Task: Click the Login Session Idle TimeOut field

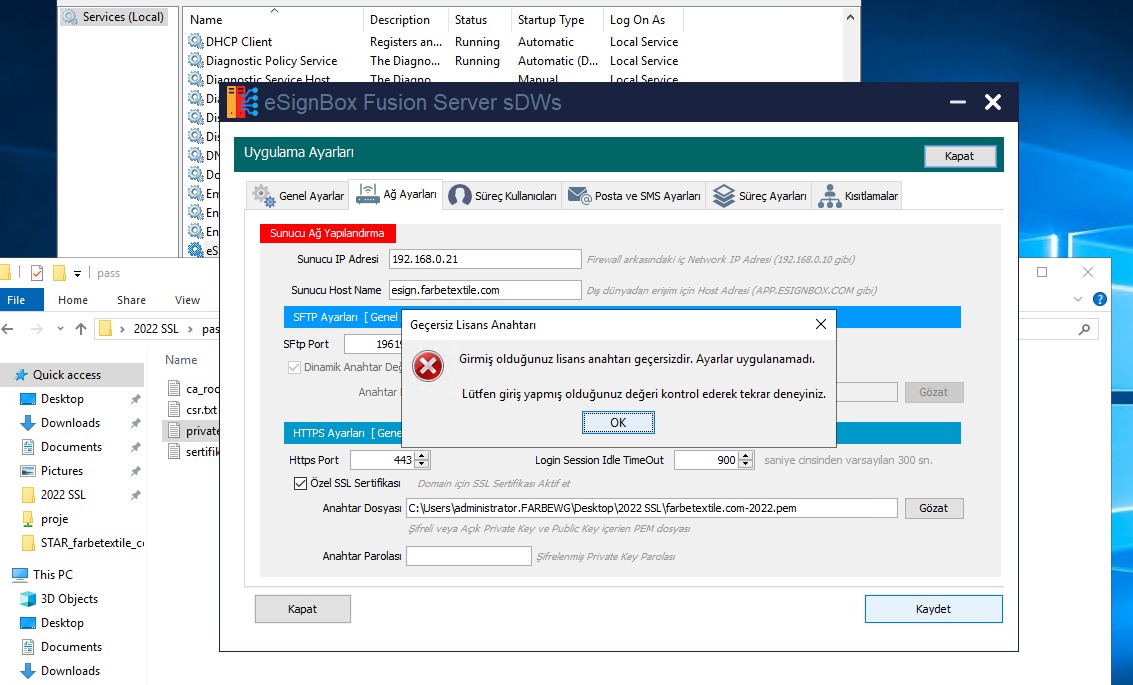Action: click(707, 460)
